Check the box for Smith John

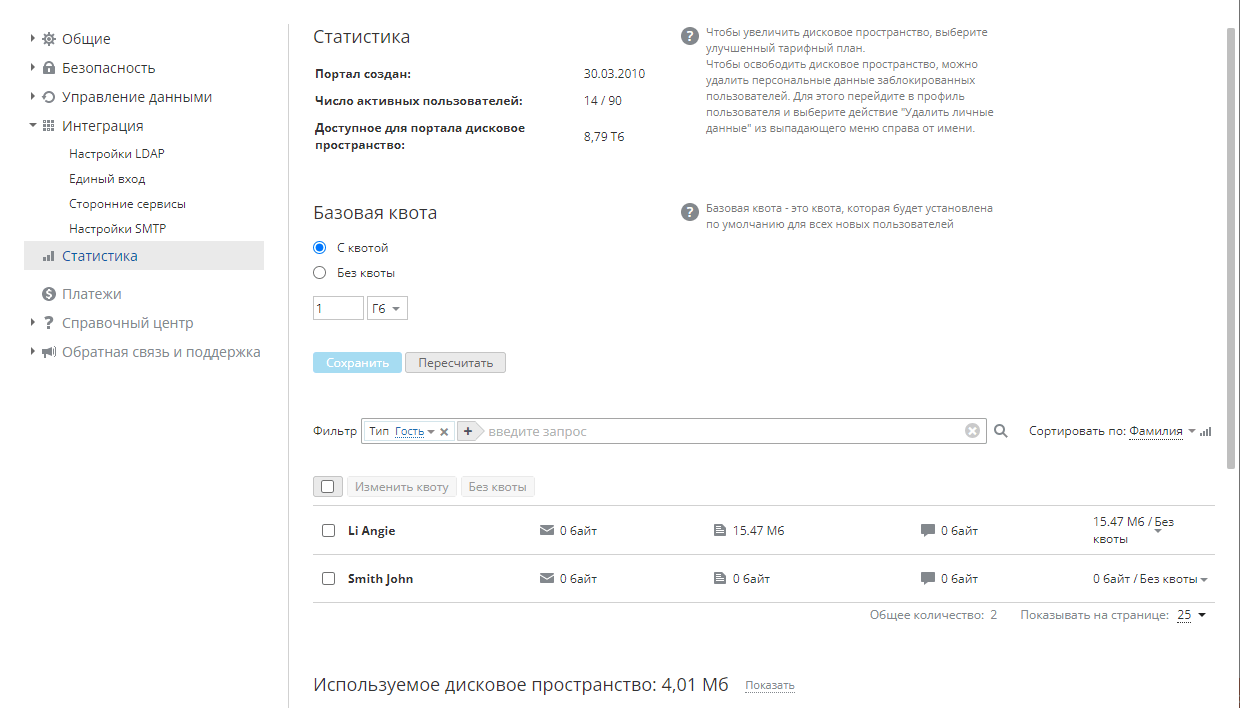pos(328,579)
